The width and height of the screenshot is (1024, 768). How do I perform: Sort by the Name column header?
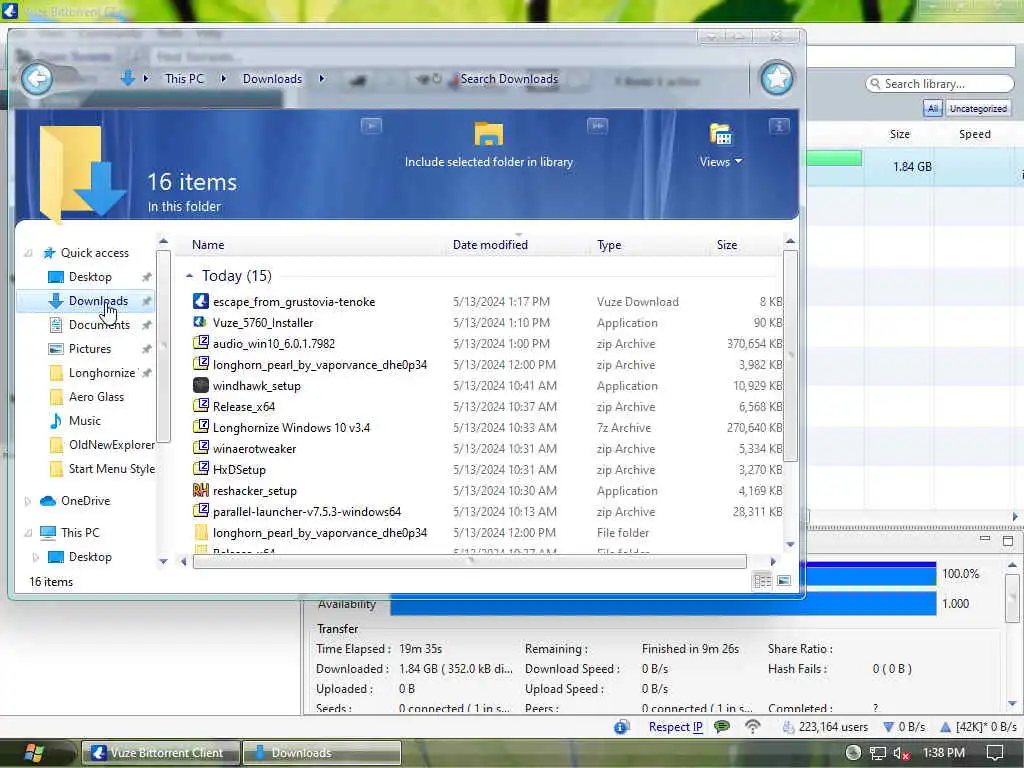click(x=208, y=245)
